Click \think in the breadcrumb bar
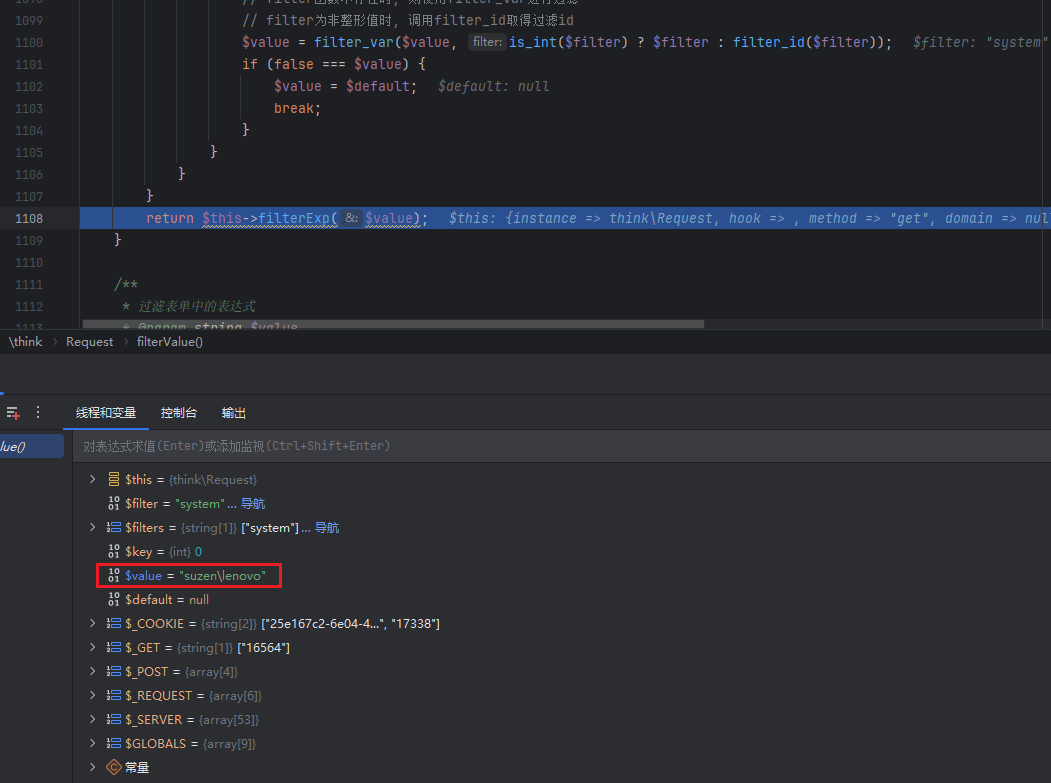Image resolution: width=1051 pixels, height=783 pixels. click(25, 342)
